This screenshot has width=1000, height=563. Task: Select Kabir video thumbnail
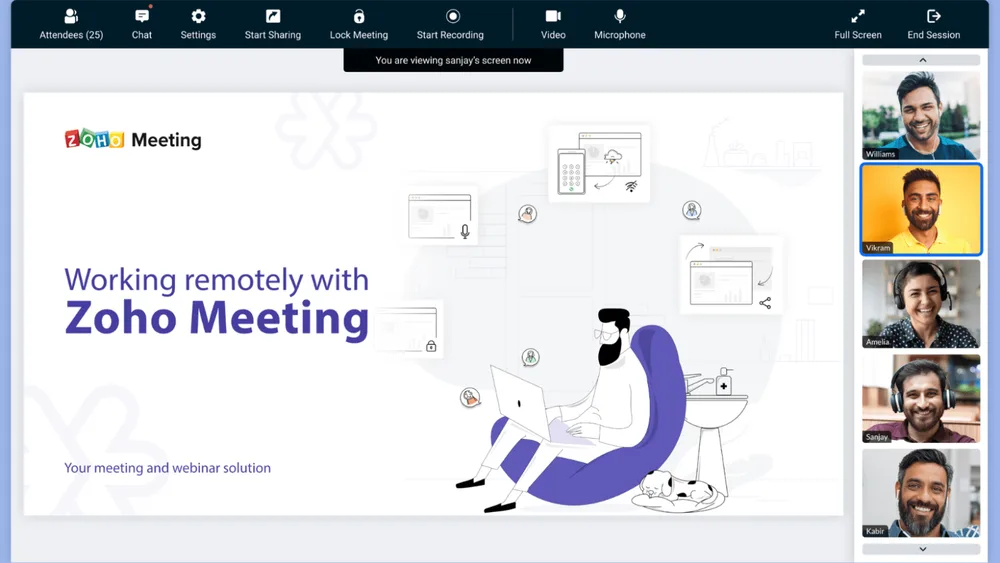[921, 493]
